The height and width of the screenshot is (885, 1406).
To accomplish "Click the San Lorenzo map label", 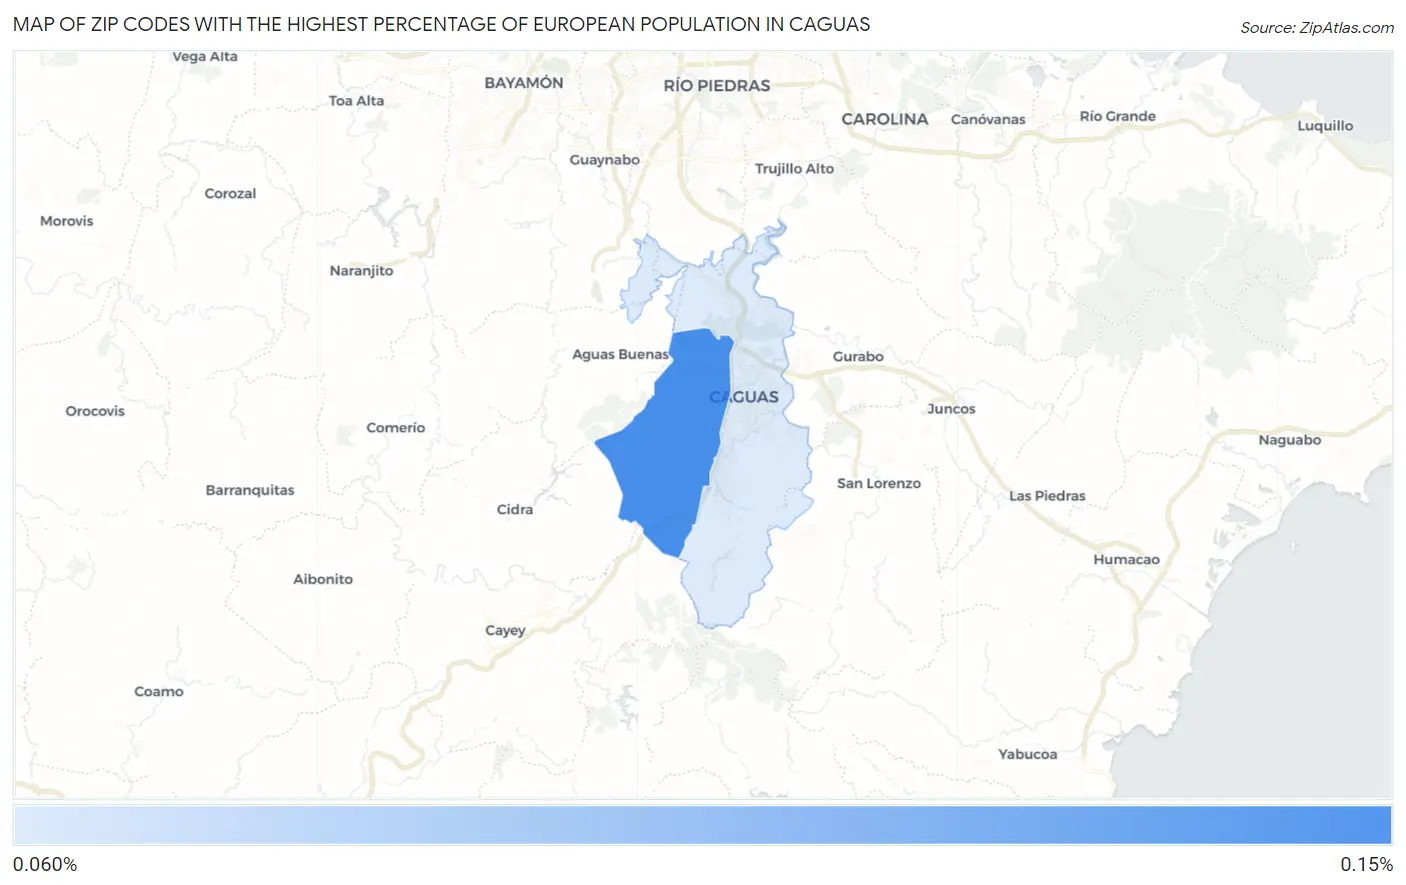I will 879,483.
